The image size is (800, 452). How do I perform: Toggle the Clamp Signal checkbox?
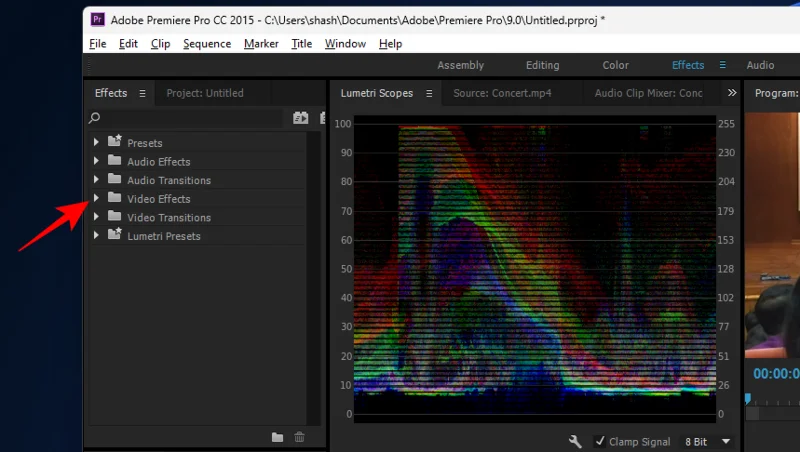click(x=600, y=441)
